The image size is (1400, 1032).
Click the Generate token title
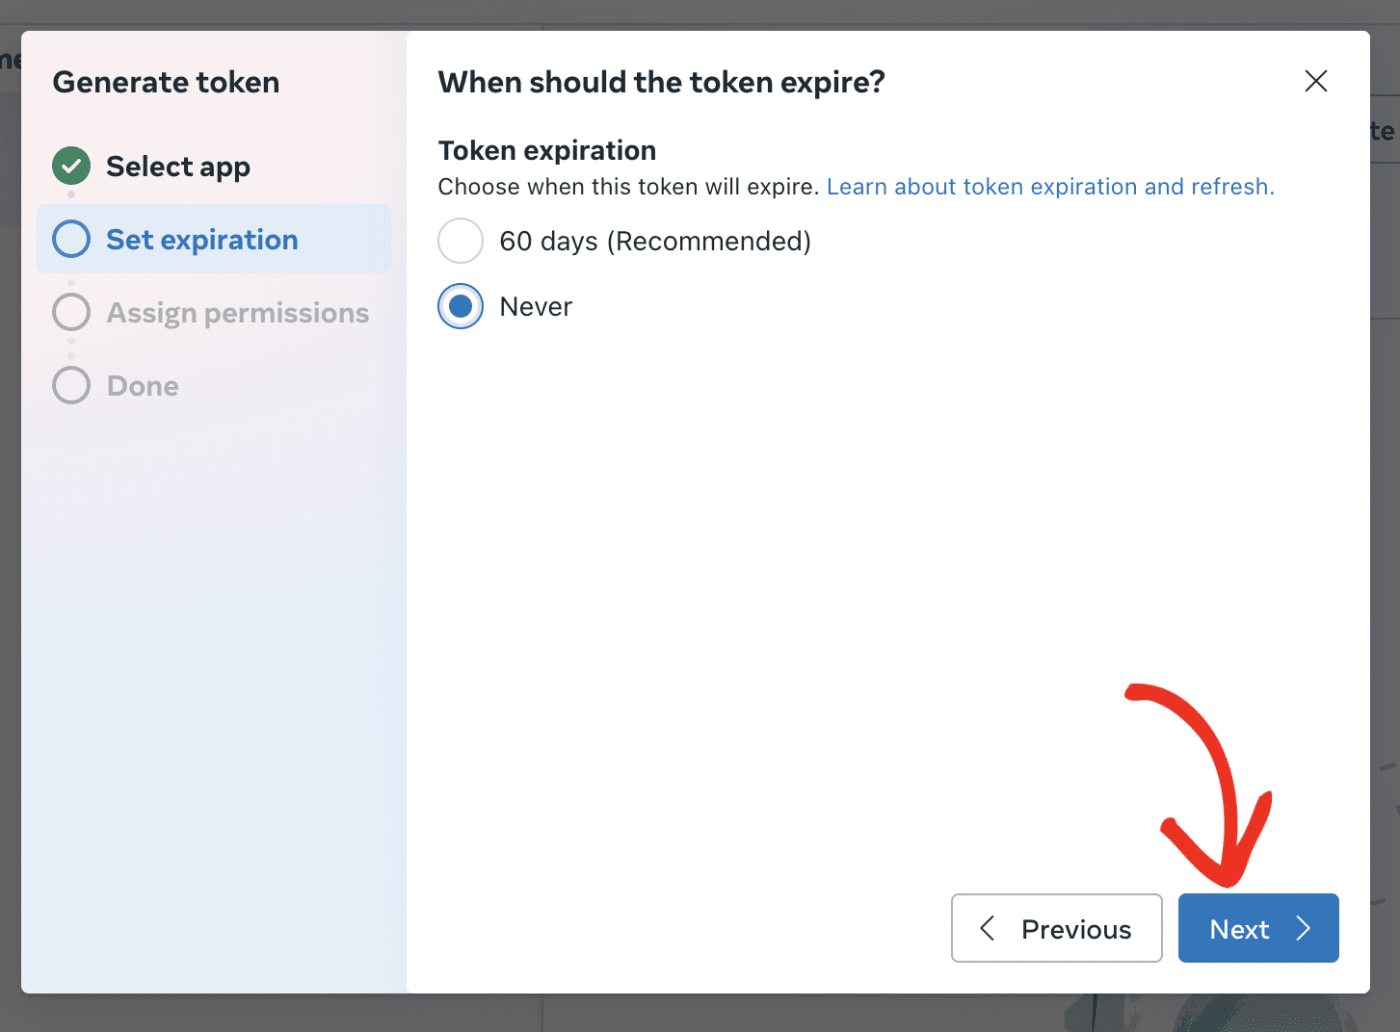[165, 82]
